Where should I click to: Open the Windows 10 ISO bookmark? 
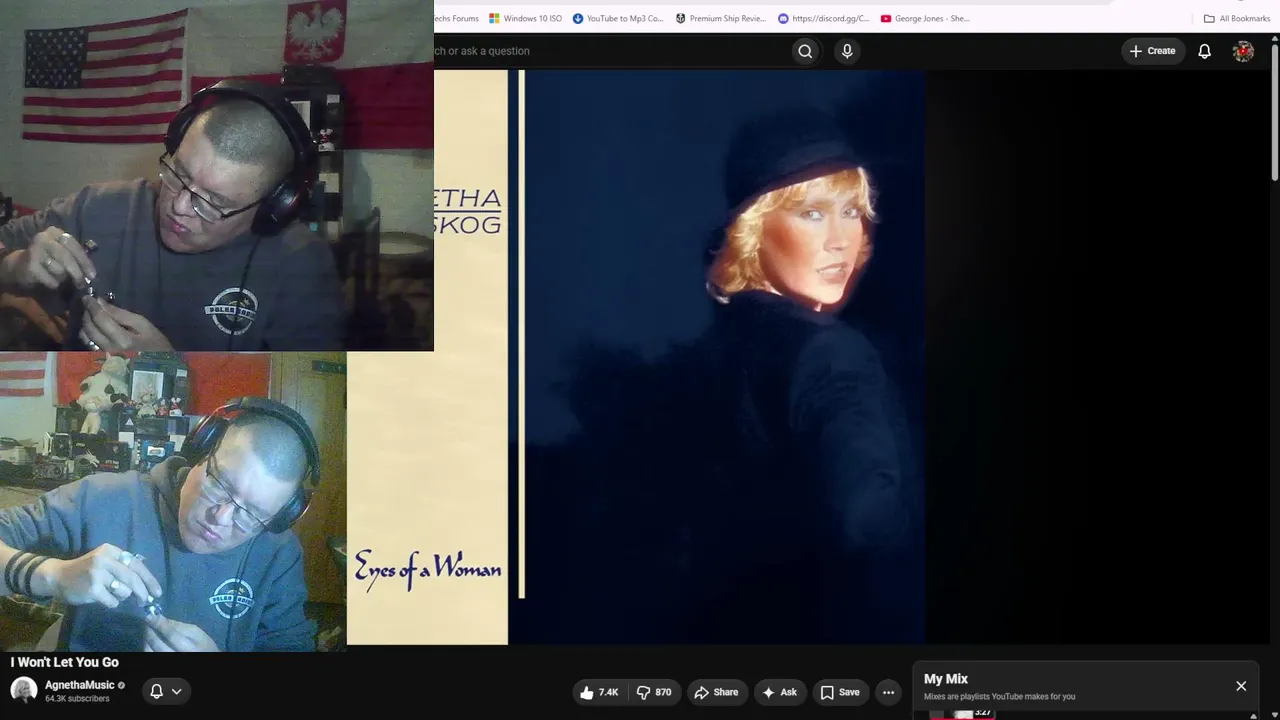[x=525, y=18]
